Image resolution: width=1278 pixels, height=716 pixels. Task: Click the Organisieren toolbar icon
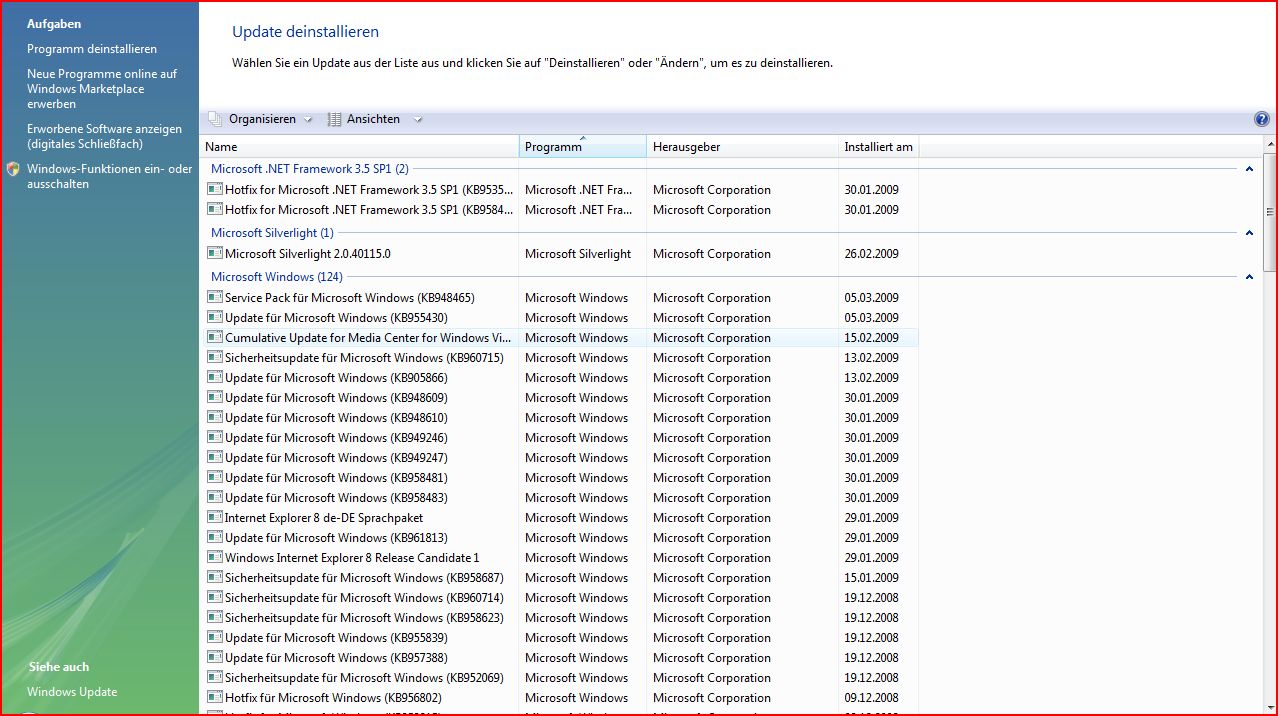coord(215,119)
